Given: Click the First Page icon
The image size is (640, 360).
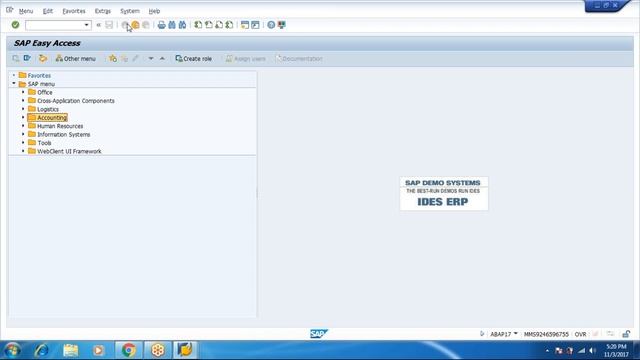Looking at the screenshot, I should (x=198, y=25).
